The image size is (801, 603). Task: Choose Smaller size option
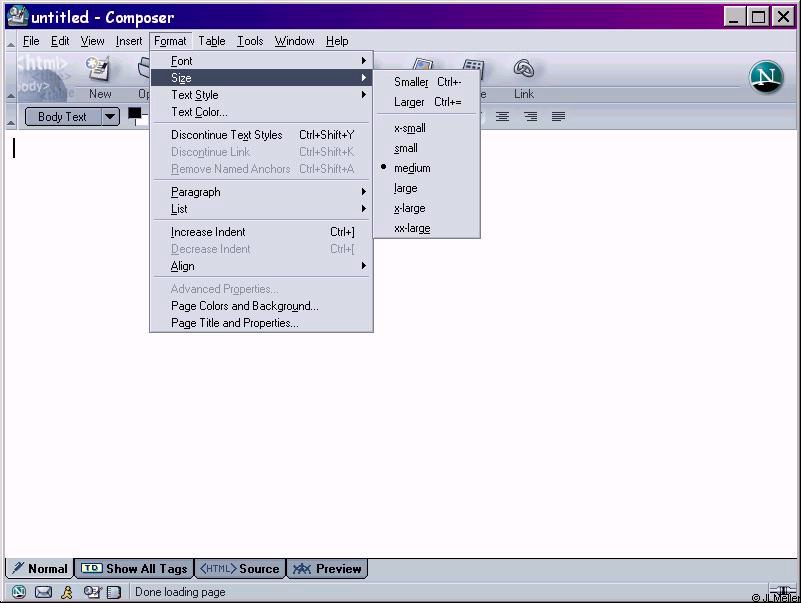427,82
